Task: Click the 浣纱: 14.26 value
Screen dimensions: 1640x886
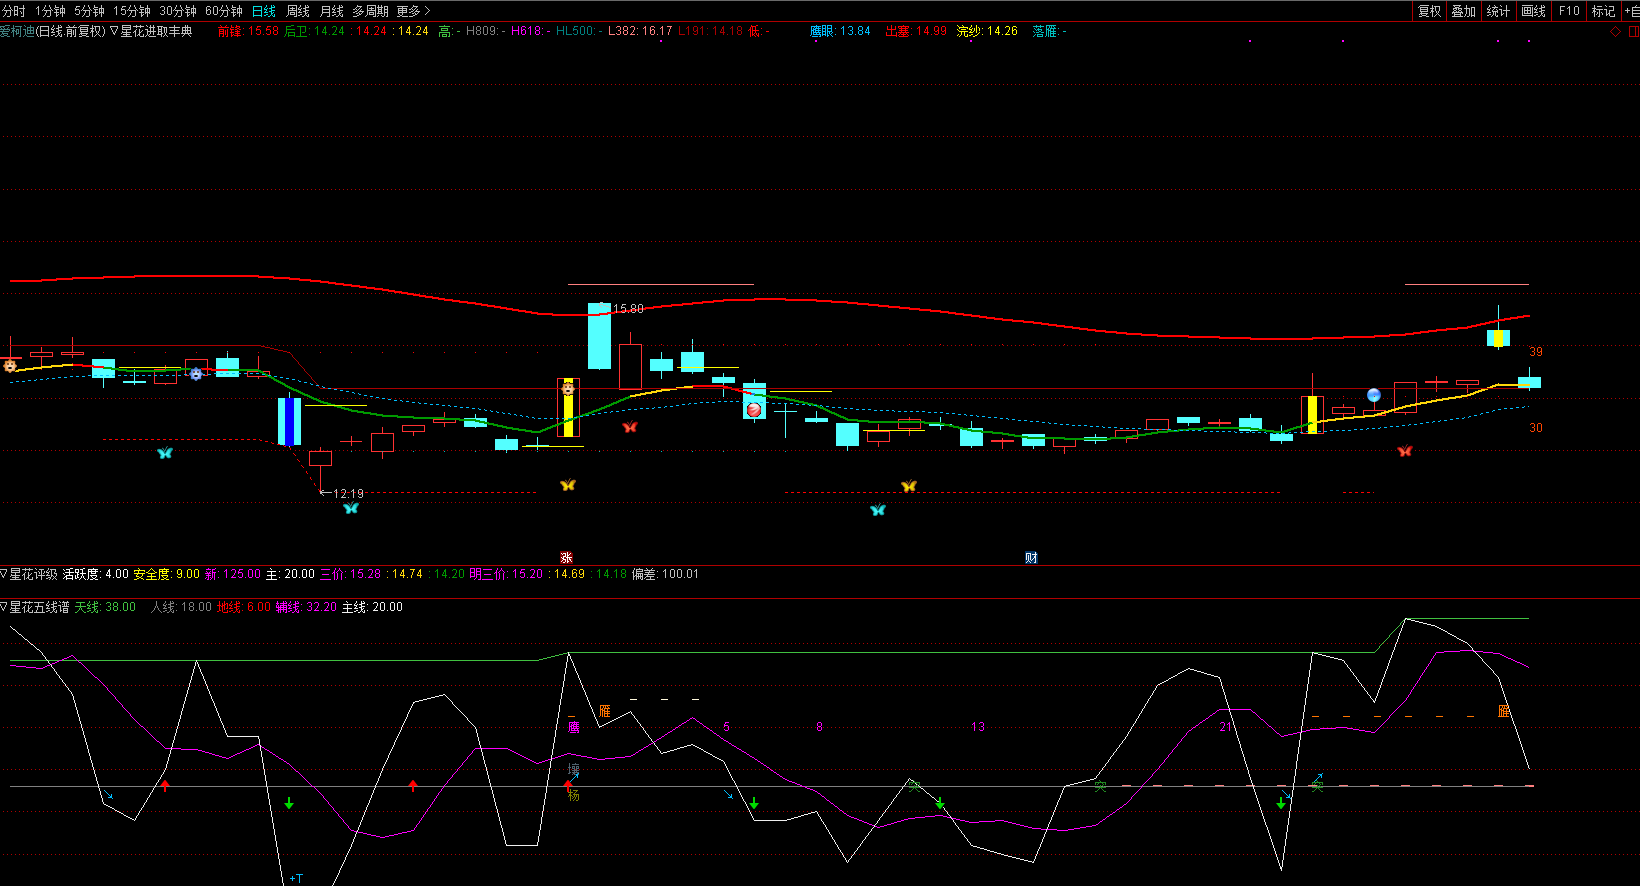Action: click(x=987, y=31)
